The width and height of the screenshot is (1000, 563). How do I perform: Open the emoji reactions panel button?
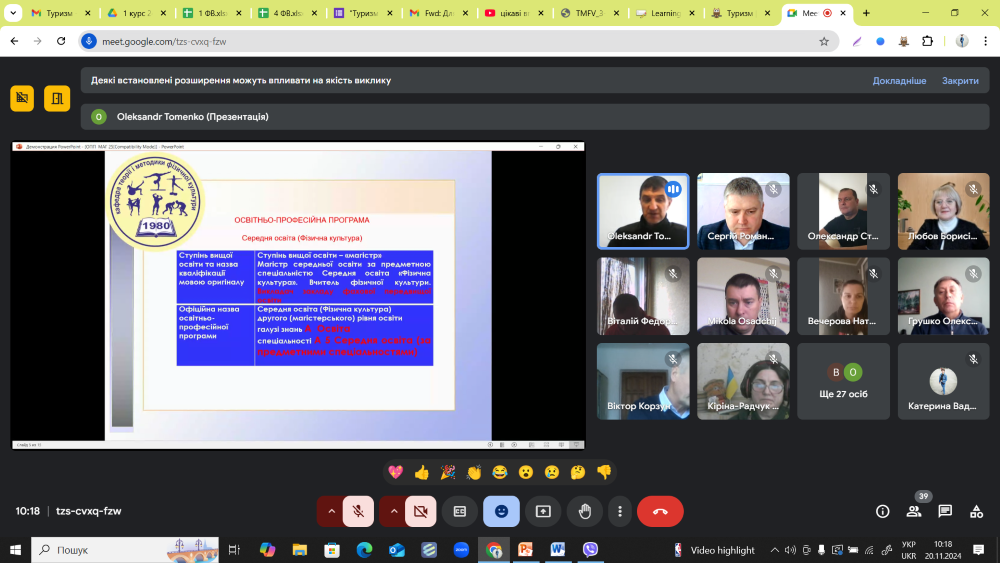pos(501,511)
